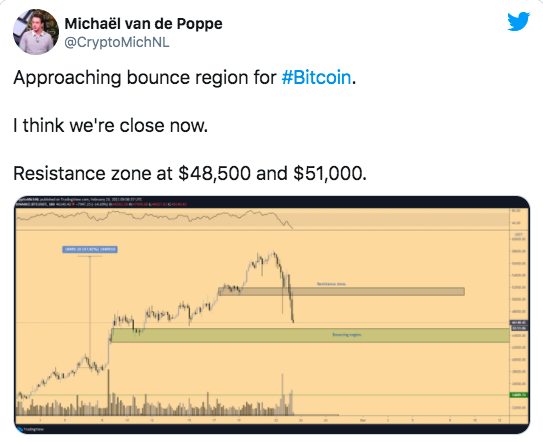Screen dimensions: 543x442
Task: Select the green bouncing region rectangle
Action: pyautogui.click(x=310, y=335)
